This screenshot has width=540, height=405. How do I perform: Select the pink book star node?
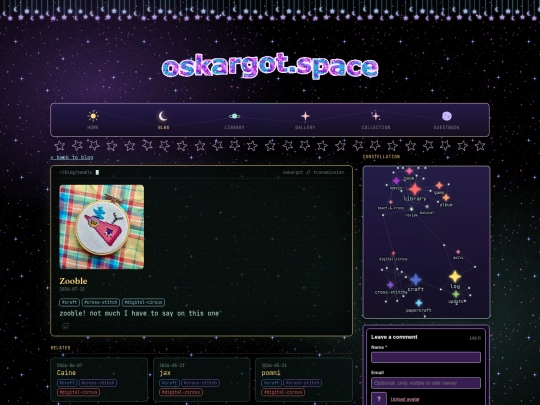click(x=409, y=171)
